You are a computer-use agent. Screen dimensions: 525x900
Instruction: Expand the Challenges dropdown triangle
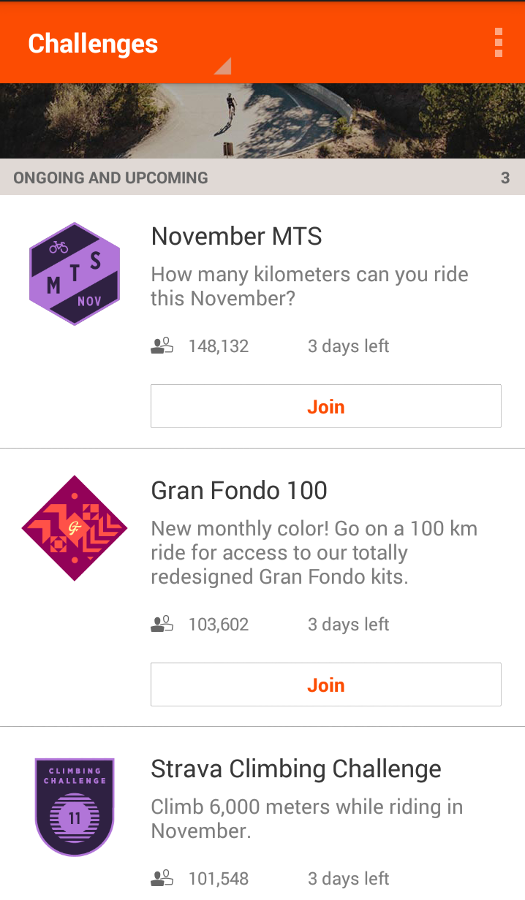click(223, 66)
